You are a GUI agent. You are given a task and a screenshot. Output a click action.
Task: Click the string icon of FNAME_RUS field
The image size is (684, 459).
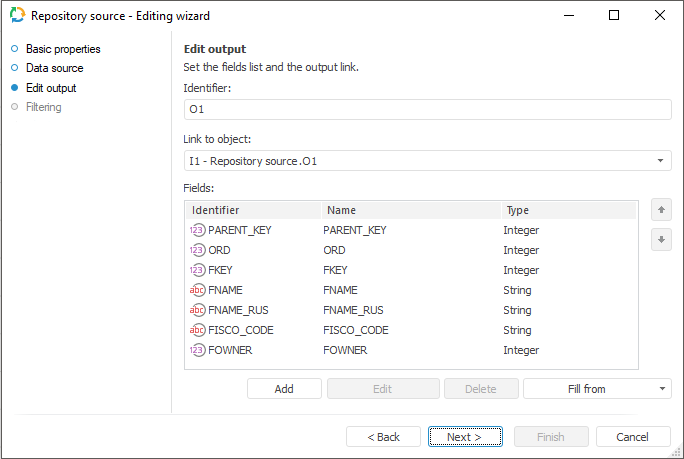(197, 310)
